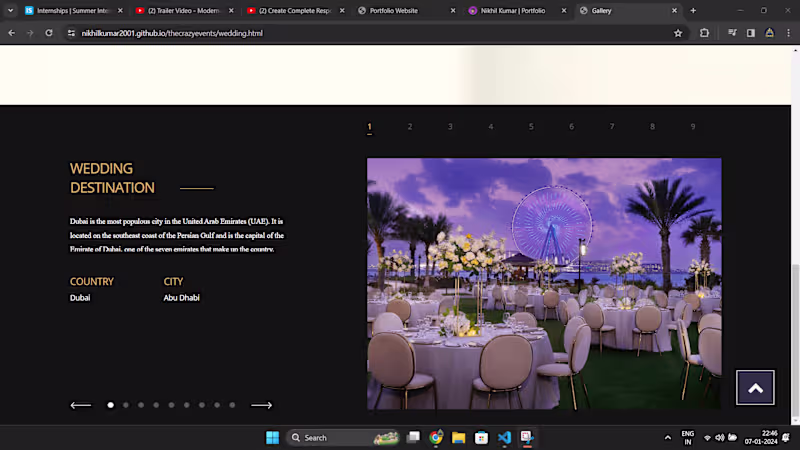Open a new browser tab with plus

[x=693, y=10]
